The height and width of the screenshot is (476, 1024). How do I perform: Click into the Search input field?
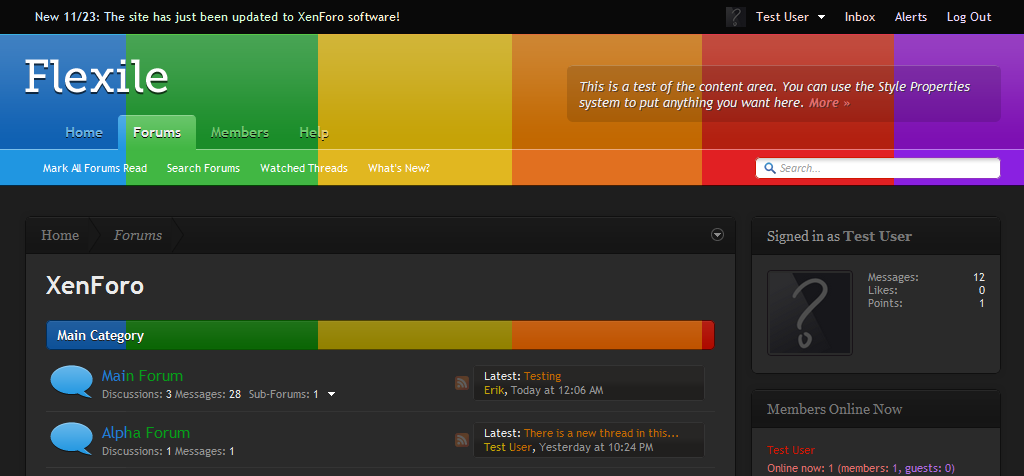(x=885, y=168)
